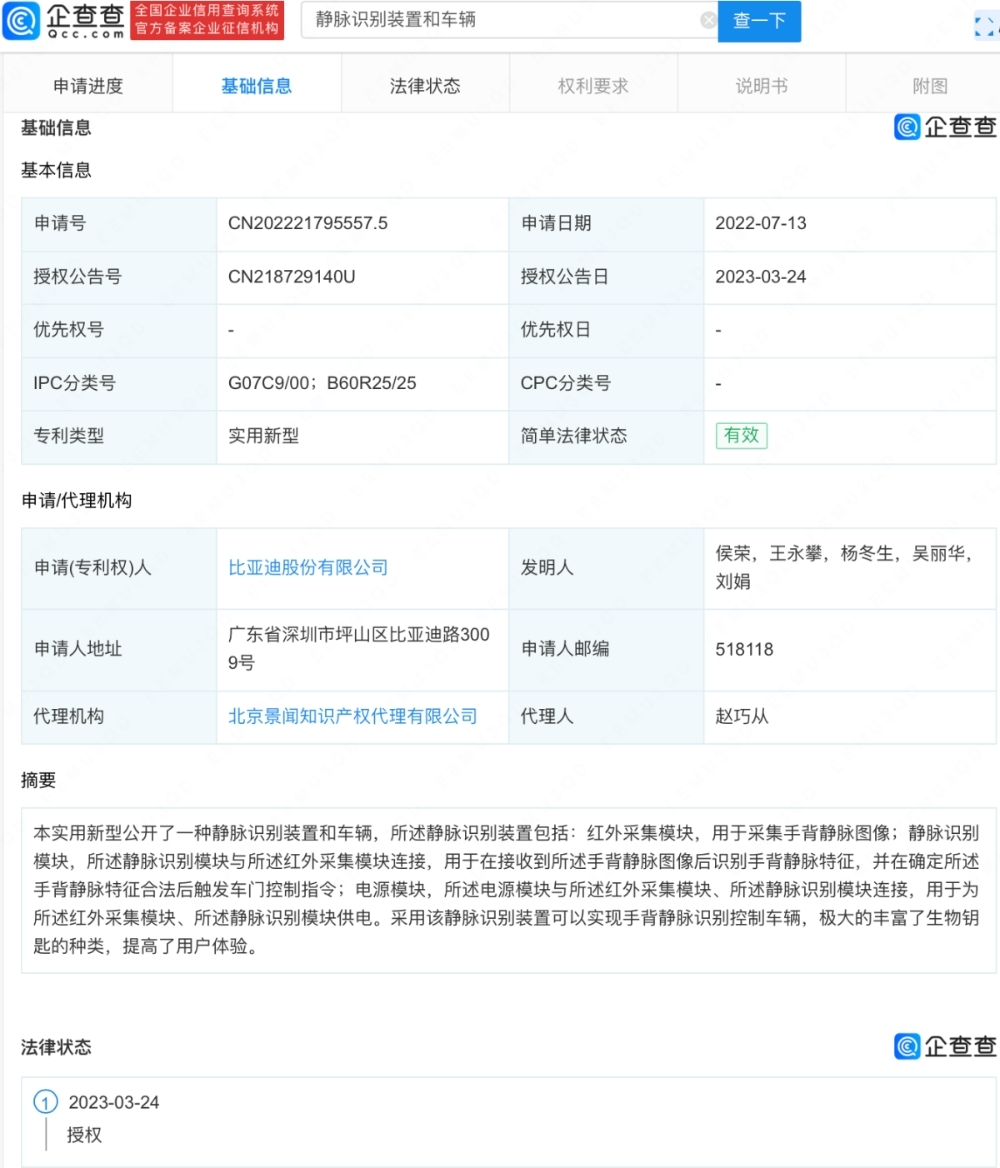Image resolution: width=1000 pixels, height=1168 pixels.
Task: Select grant announcement date 2023-03-24 cell
Action: (849, 277)
